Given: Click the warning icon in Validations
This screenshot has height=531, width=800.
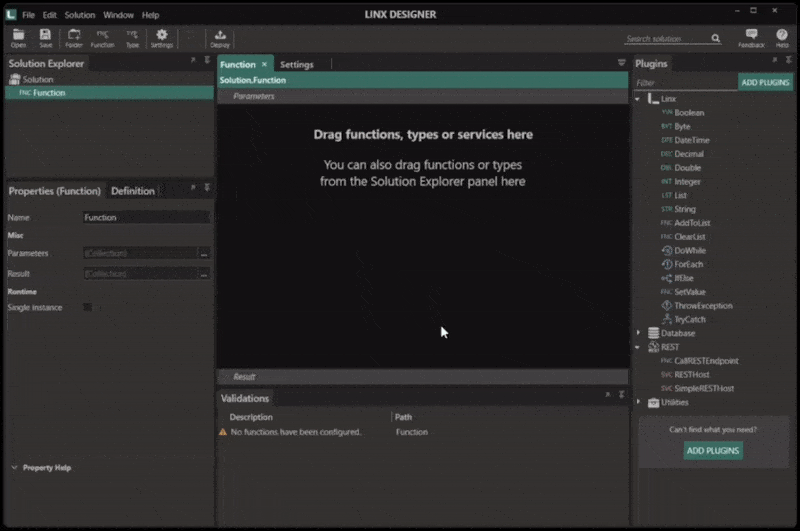Looking at the screenshot, I should (223, 432).
